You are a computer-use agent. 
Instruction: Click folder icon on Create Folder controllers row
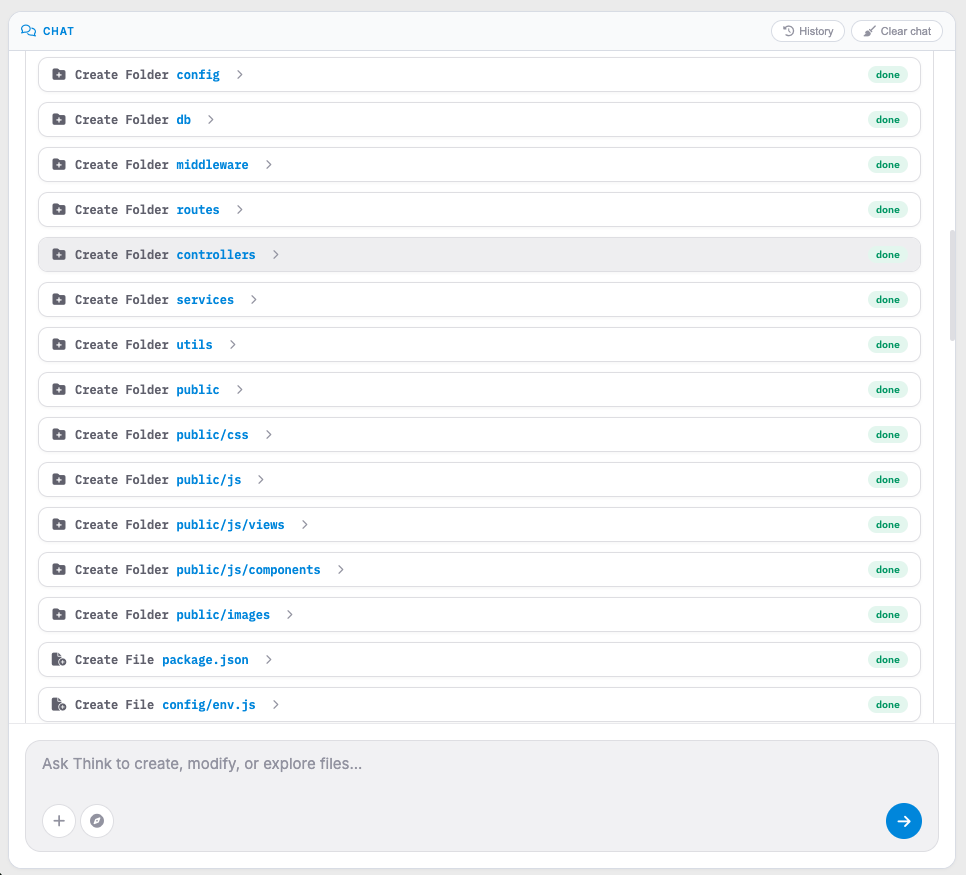[59, 254]
